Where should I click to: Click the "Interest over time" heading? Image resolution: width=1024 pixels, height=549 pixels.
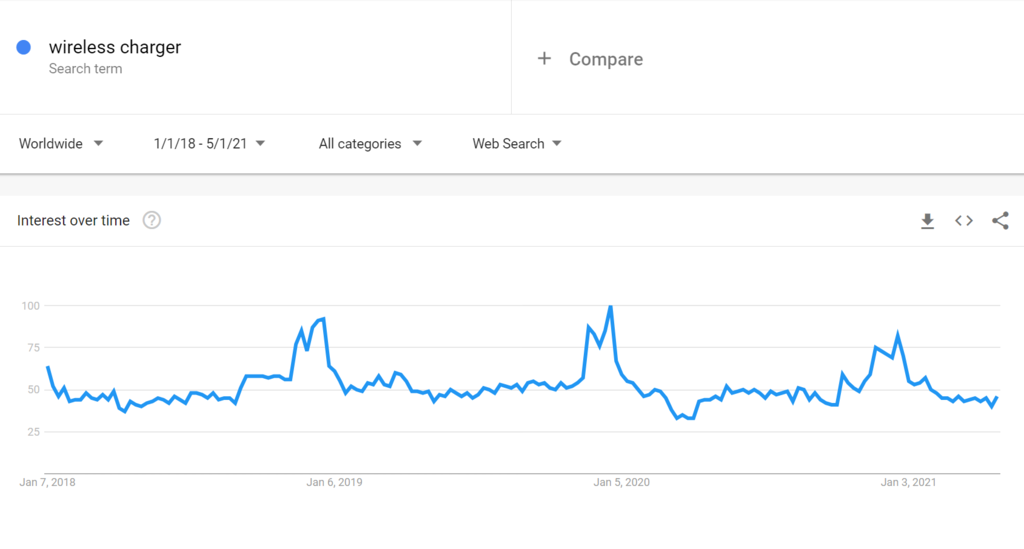click(x=73, y=221)
